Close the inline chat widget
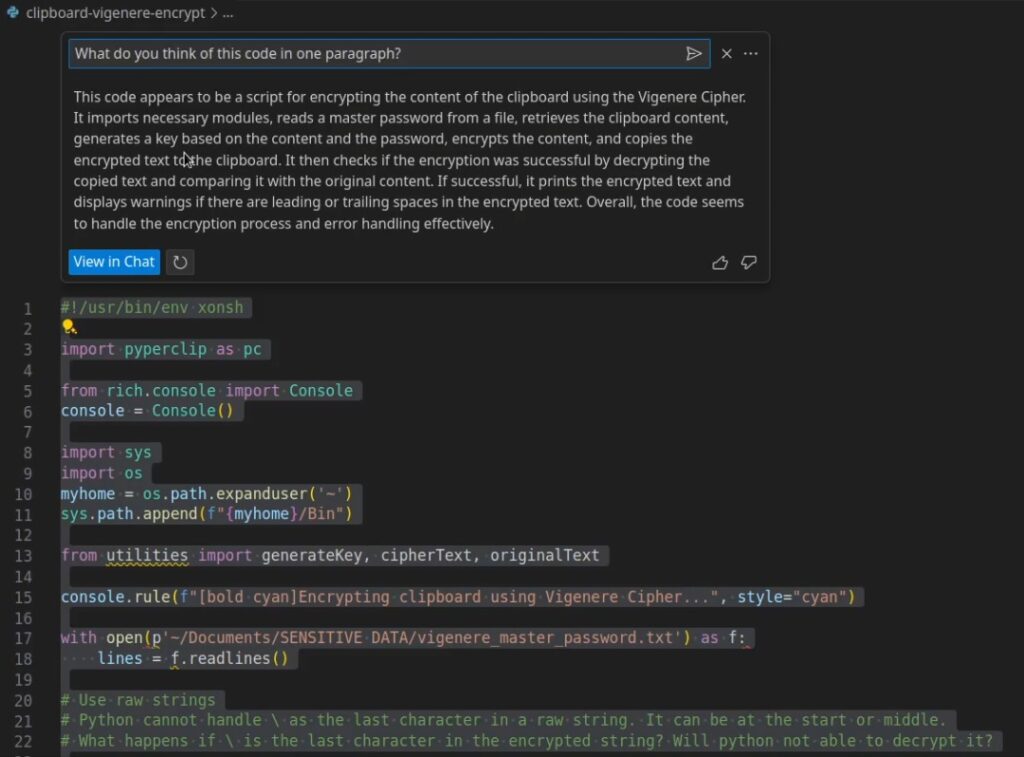Viewport: 1024px width, 757px height. [x=726, y=54]
